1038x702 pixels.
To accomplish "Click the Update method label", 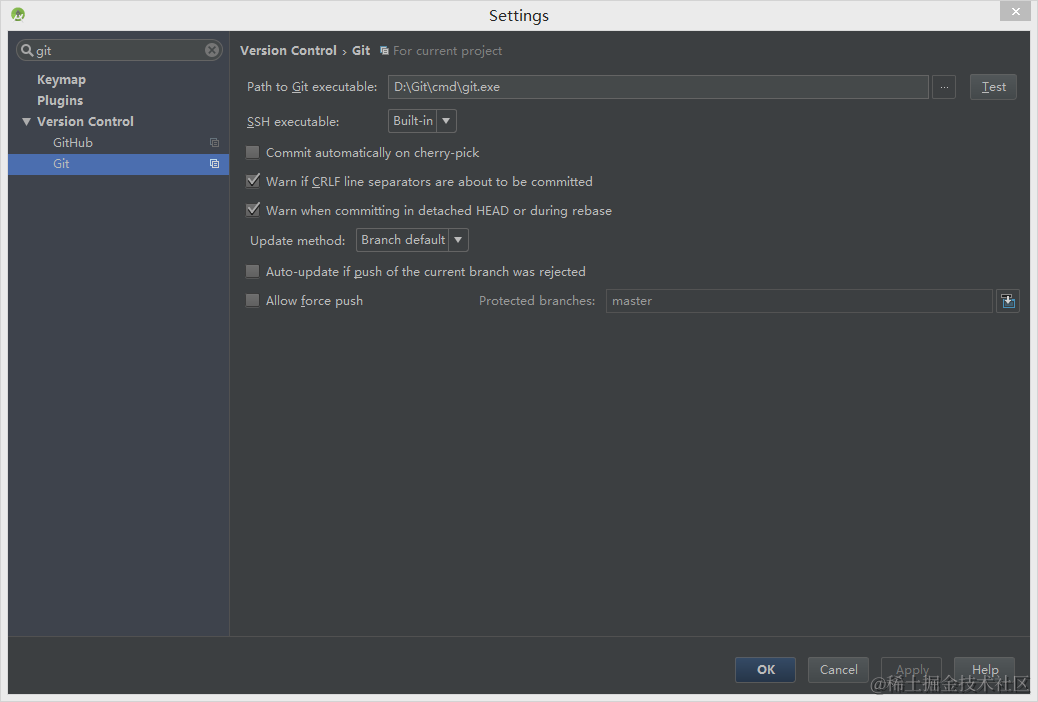I will (297, 240).
